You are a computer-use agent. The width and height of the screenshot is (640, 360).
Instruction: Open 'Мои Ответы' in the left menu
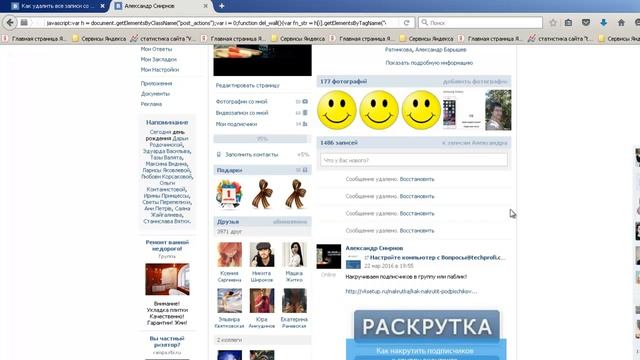(x=156, y=49)
